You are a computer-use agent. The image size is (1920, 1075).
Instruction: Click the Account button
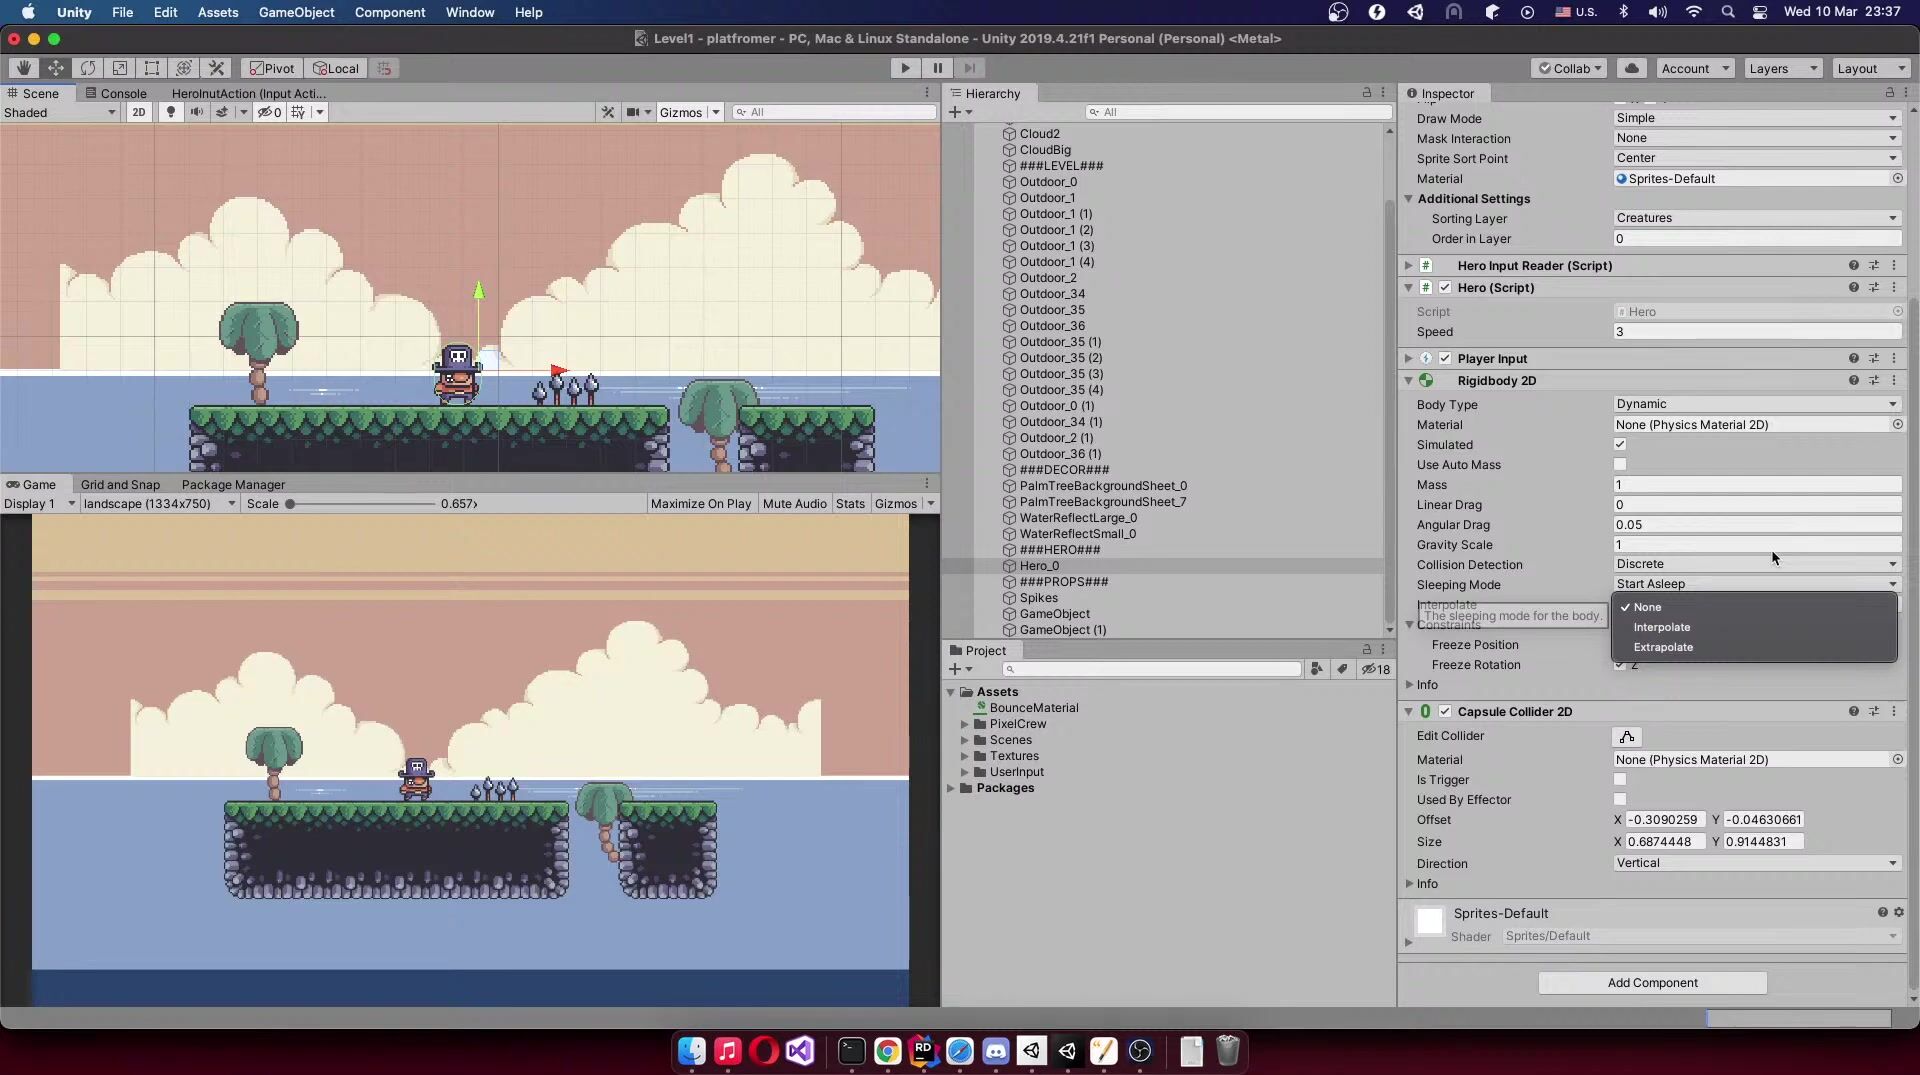(x=1696, y=68)
